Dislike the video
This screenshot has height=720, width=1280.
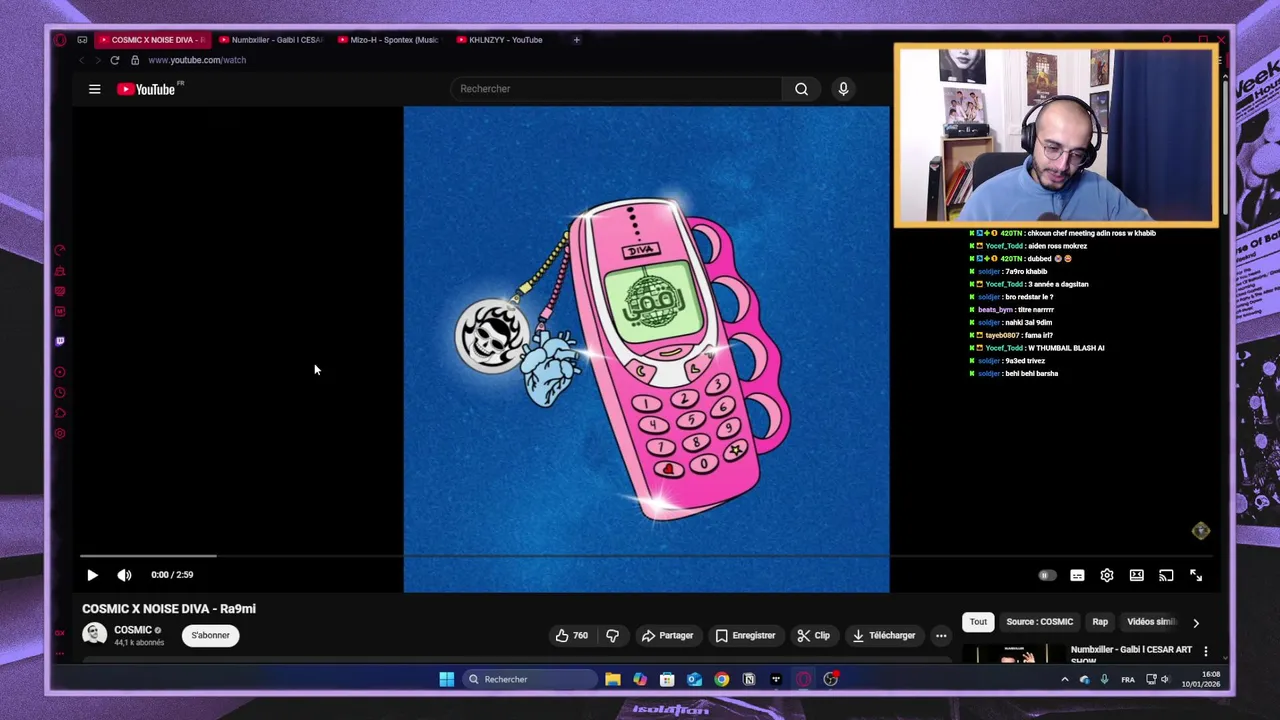[x=612, y=635]
